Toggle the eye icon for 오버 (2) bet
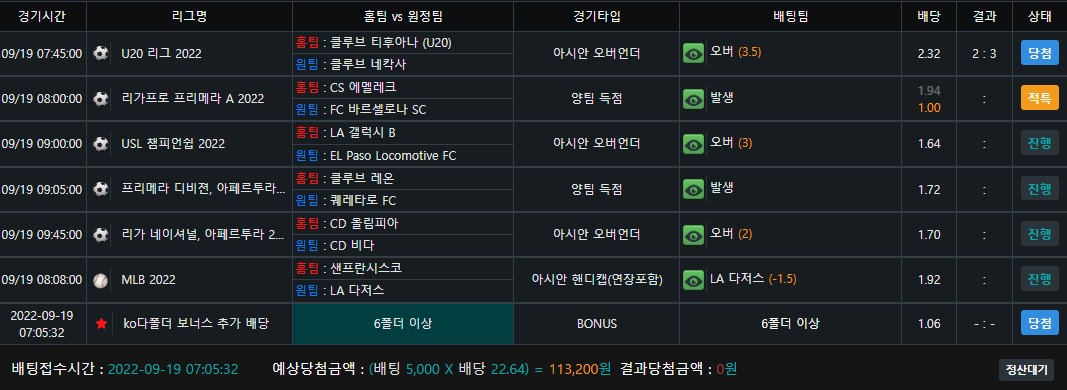Screen dimensions: 1067x390 point(693,235)
